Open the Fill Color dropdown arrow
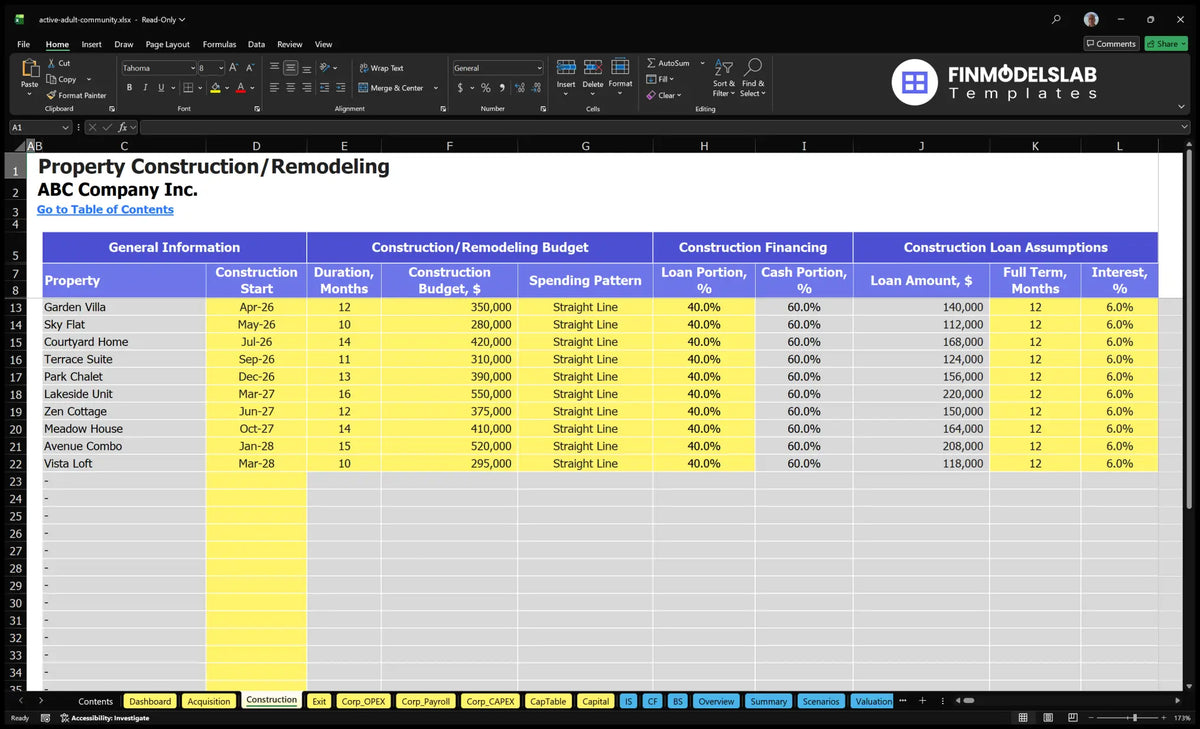 pyautogui.click(x=227, y=88)
